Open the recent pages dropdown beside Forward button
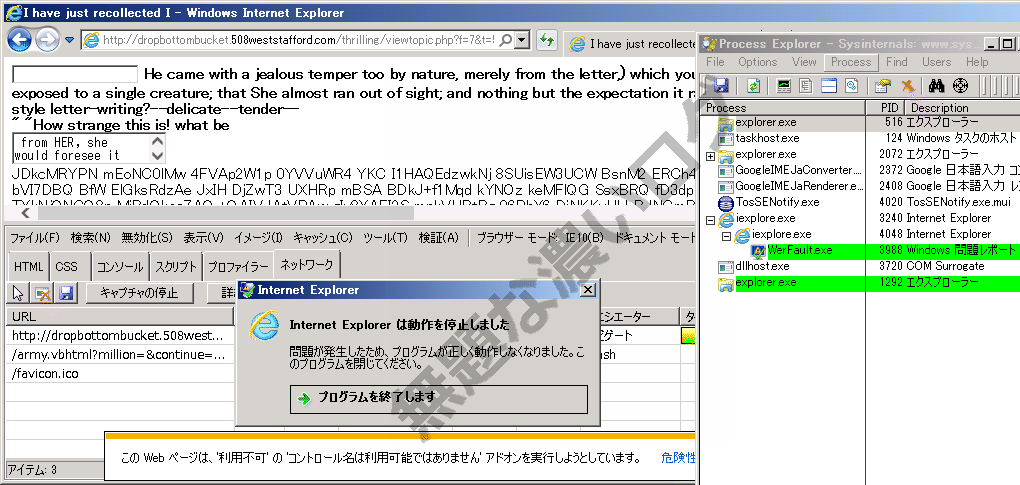Viewport: 1020px width, 485px height. 70,40
